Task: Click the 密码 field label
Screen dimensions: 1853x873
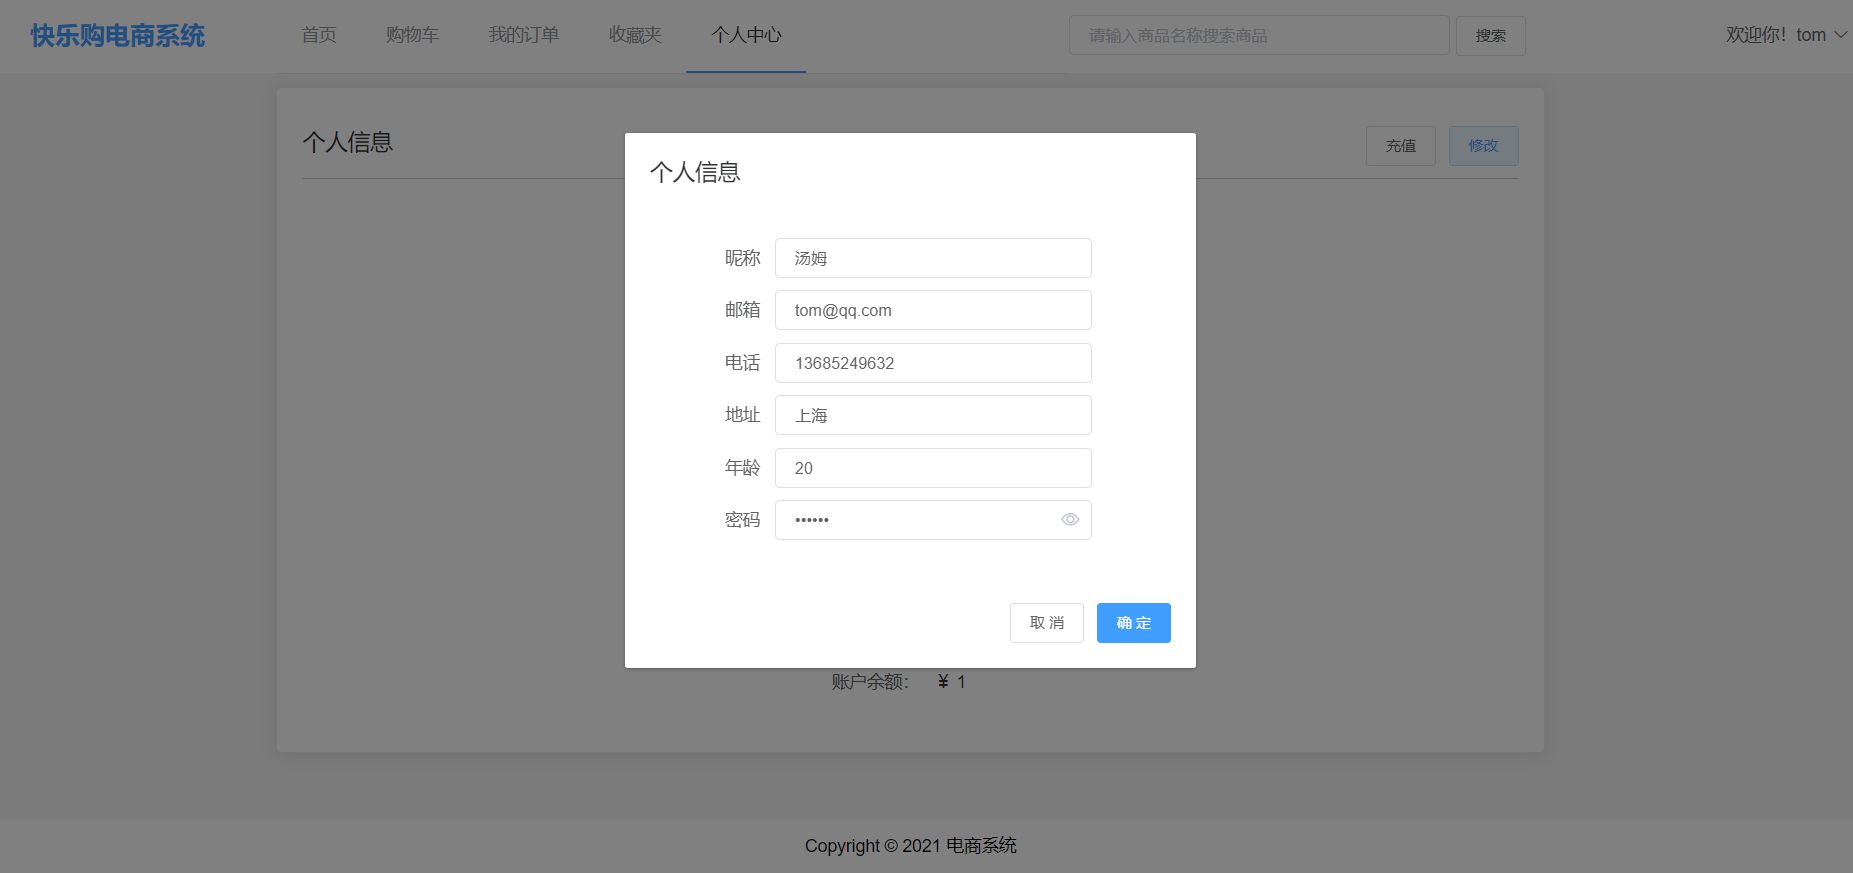Action: pos(742,520)
